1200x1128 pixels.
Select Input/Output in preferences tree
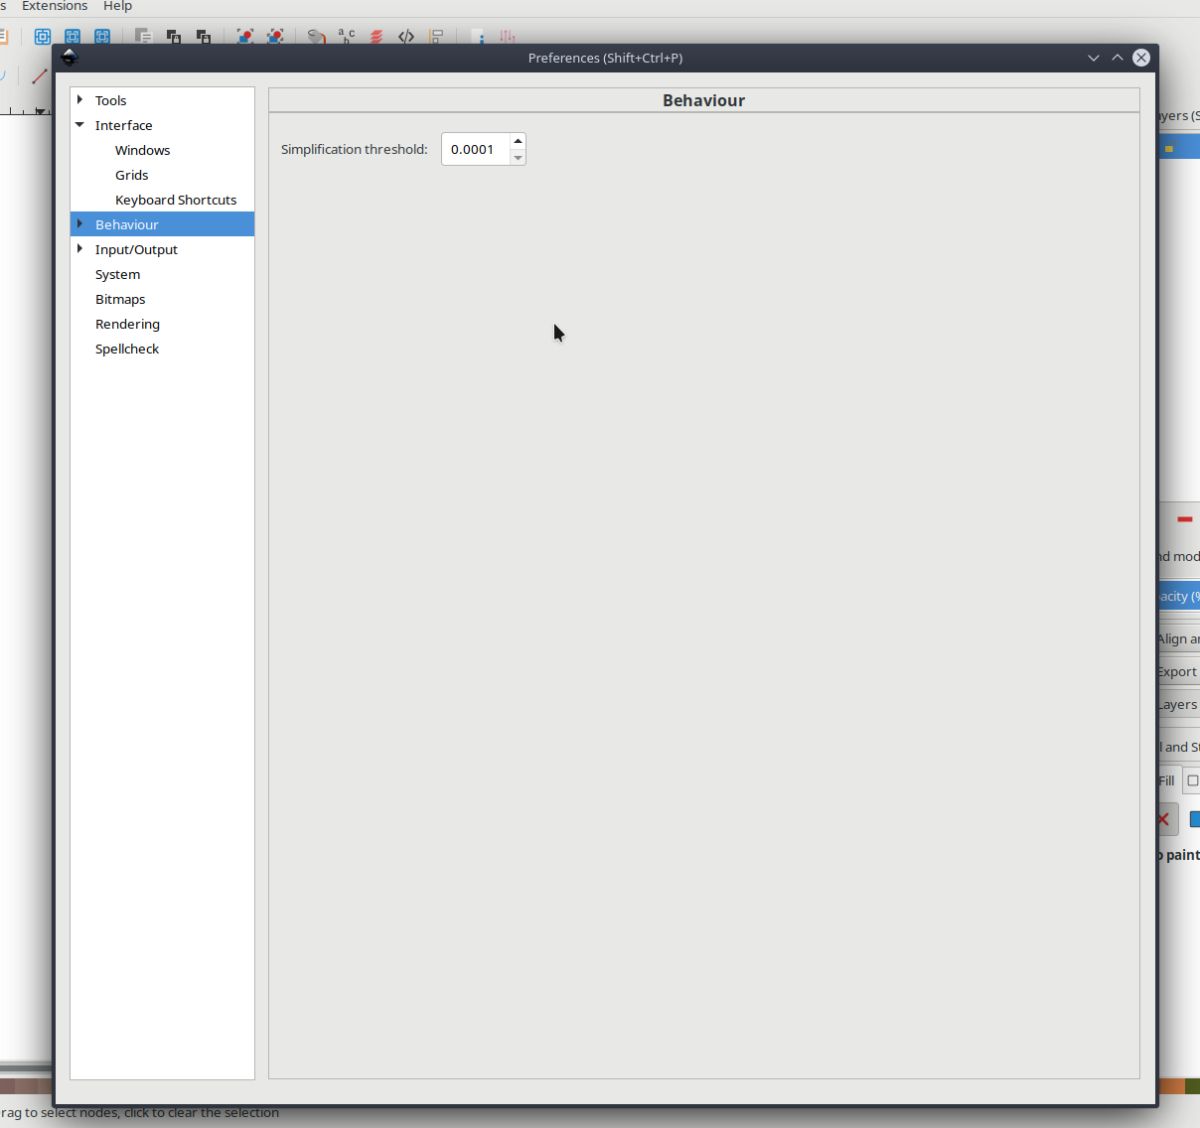(136, 249)
